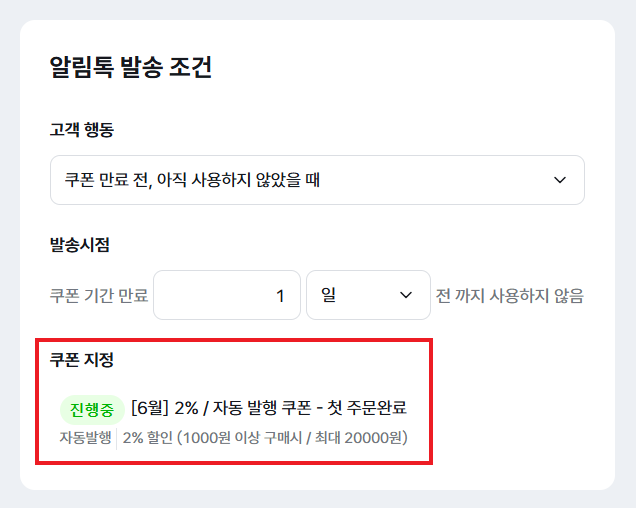636x508 pixels.
Task: Open the 고객 행동 dropdown chevron
Action: [x=559, y=180]
